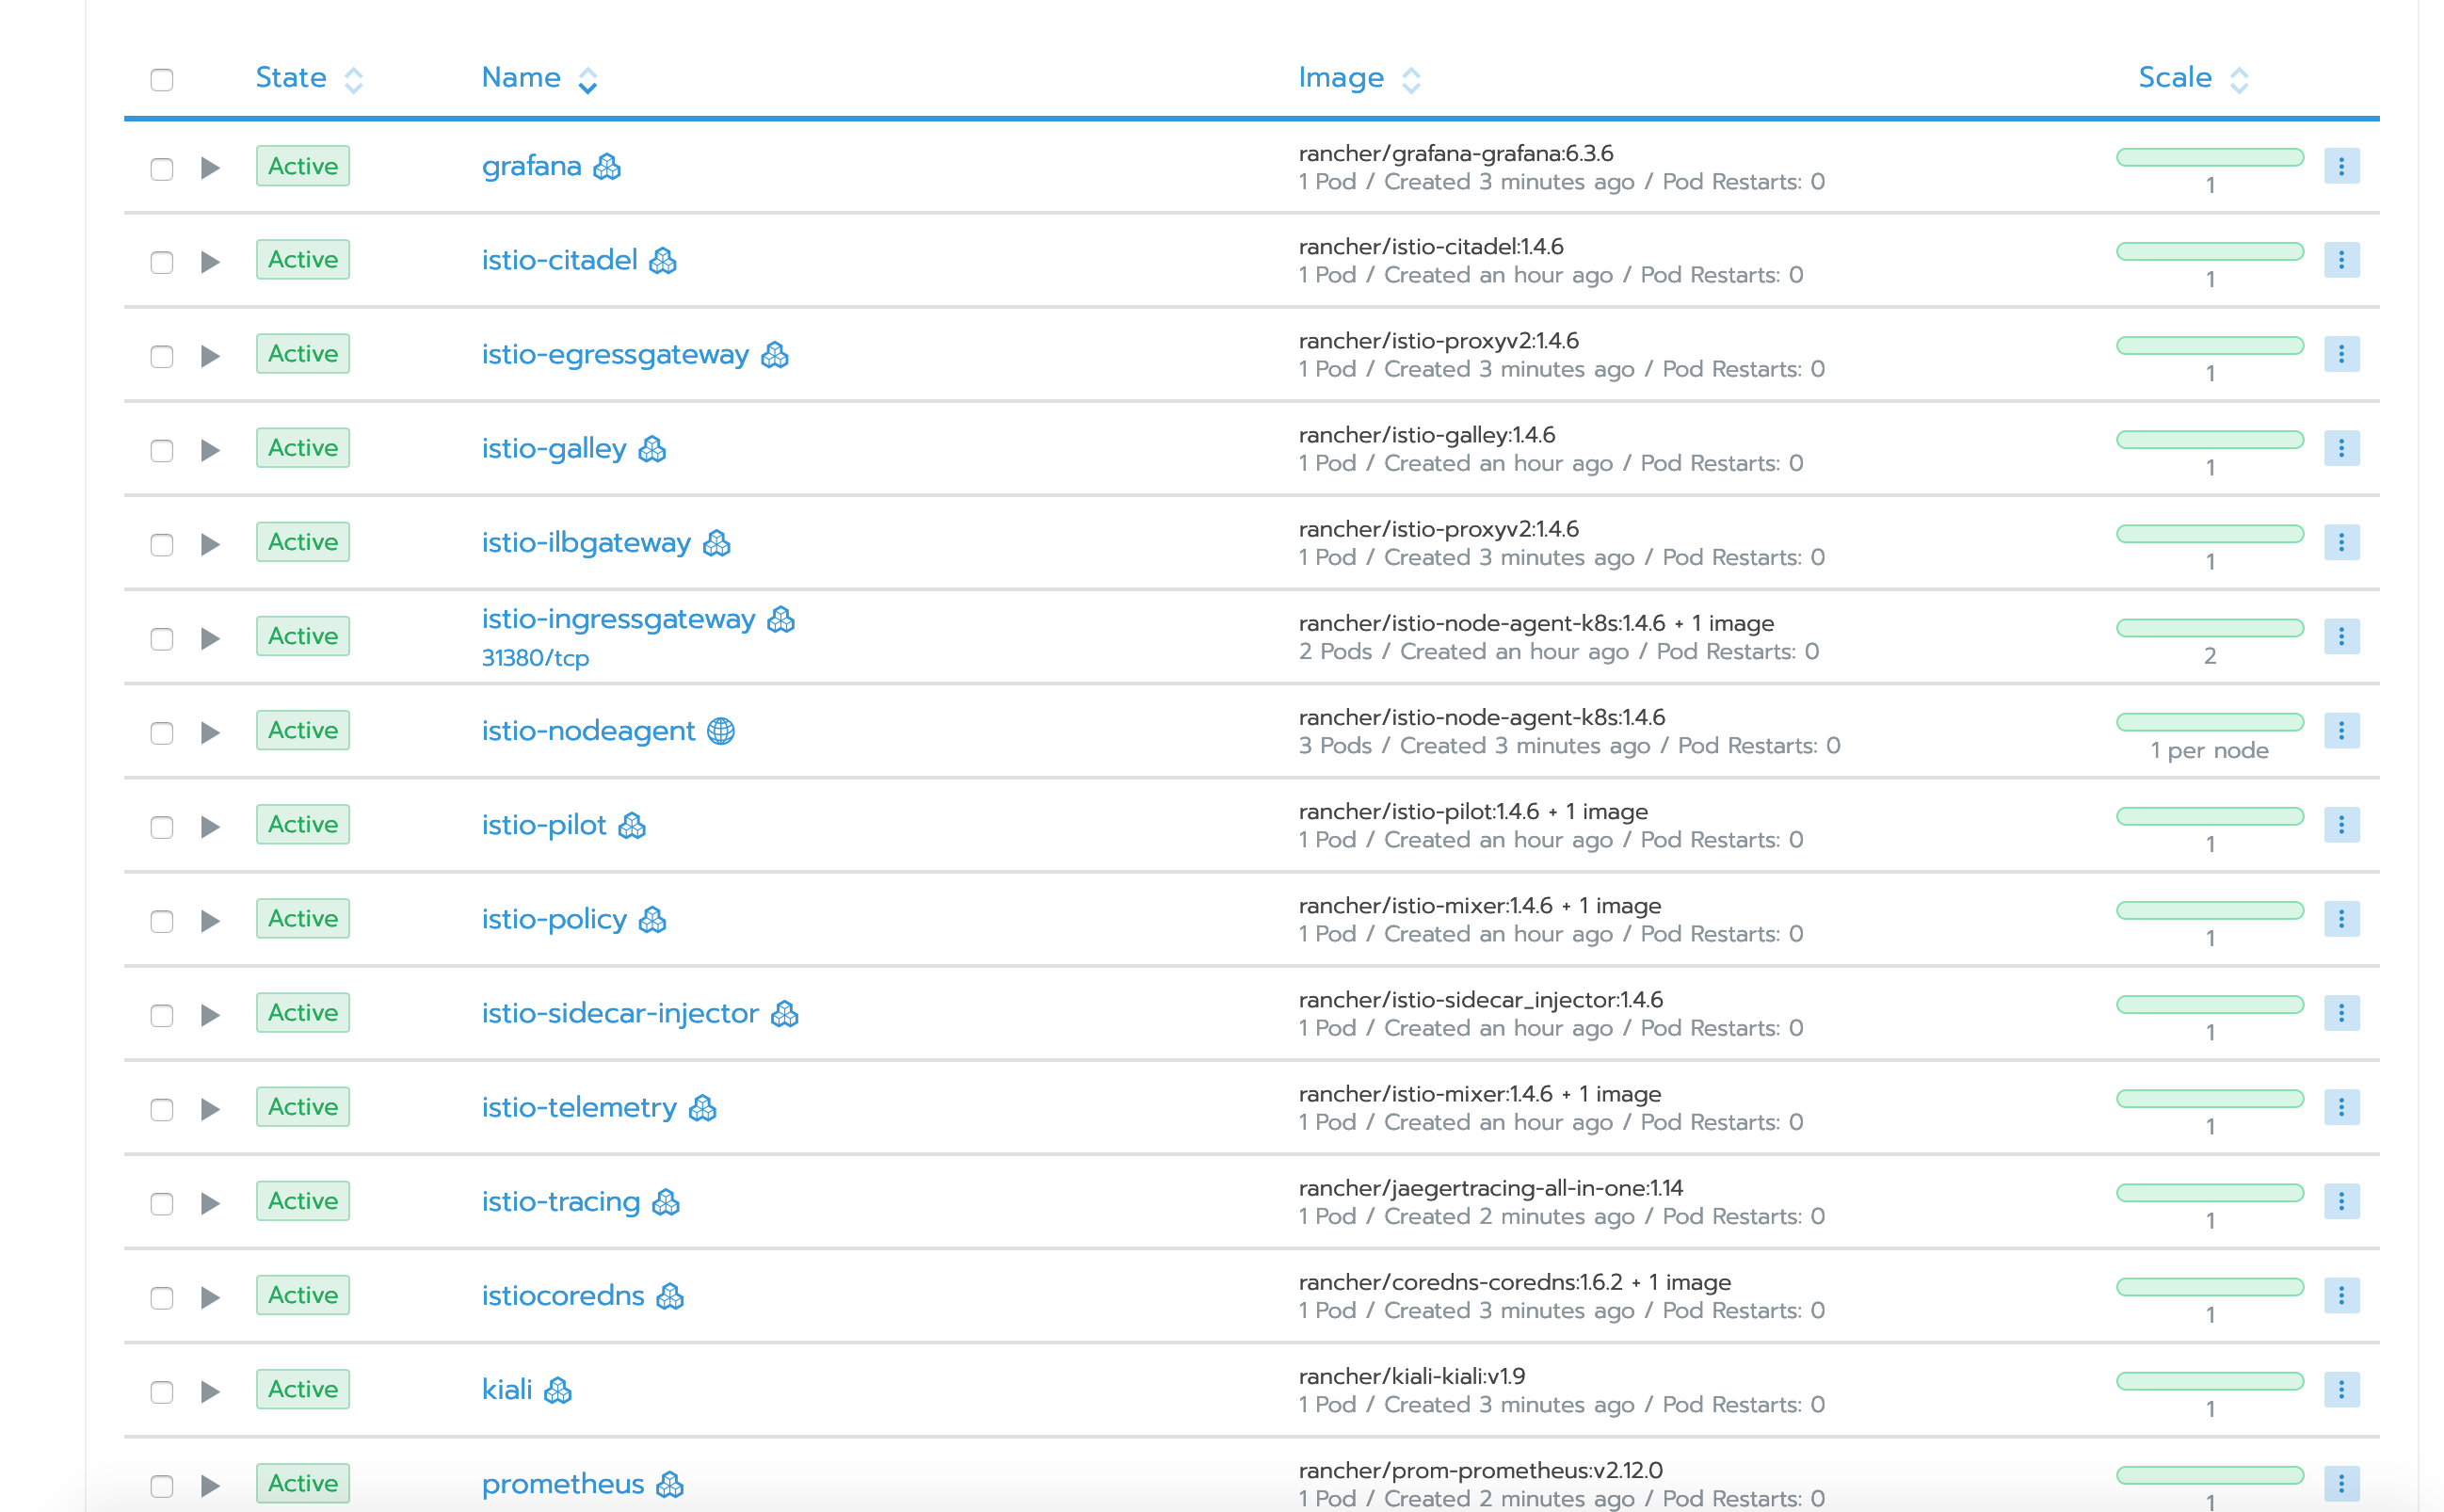Check the checkbox for istio-galley row
The image size is (2444, 1512).
pyautogui.click(x=161, y=449)
